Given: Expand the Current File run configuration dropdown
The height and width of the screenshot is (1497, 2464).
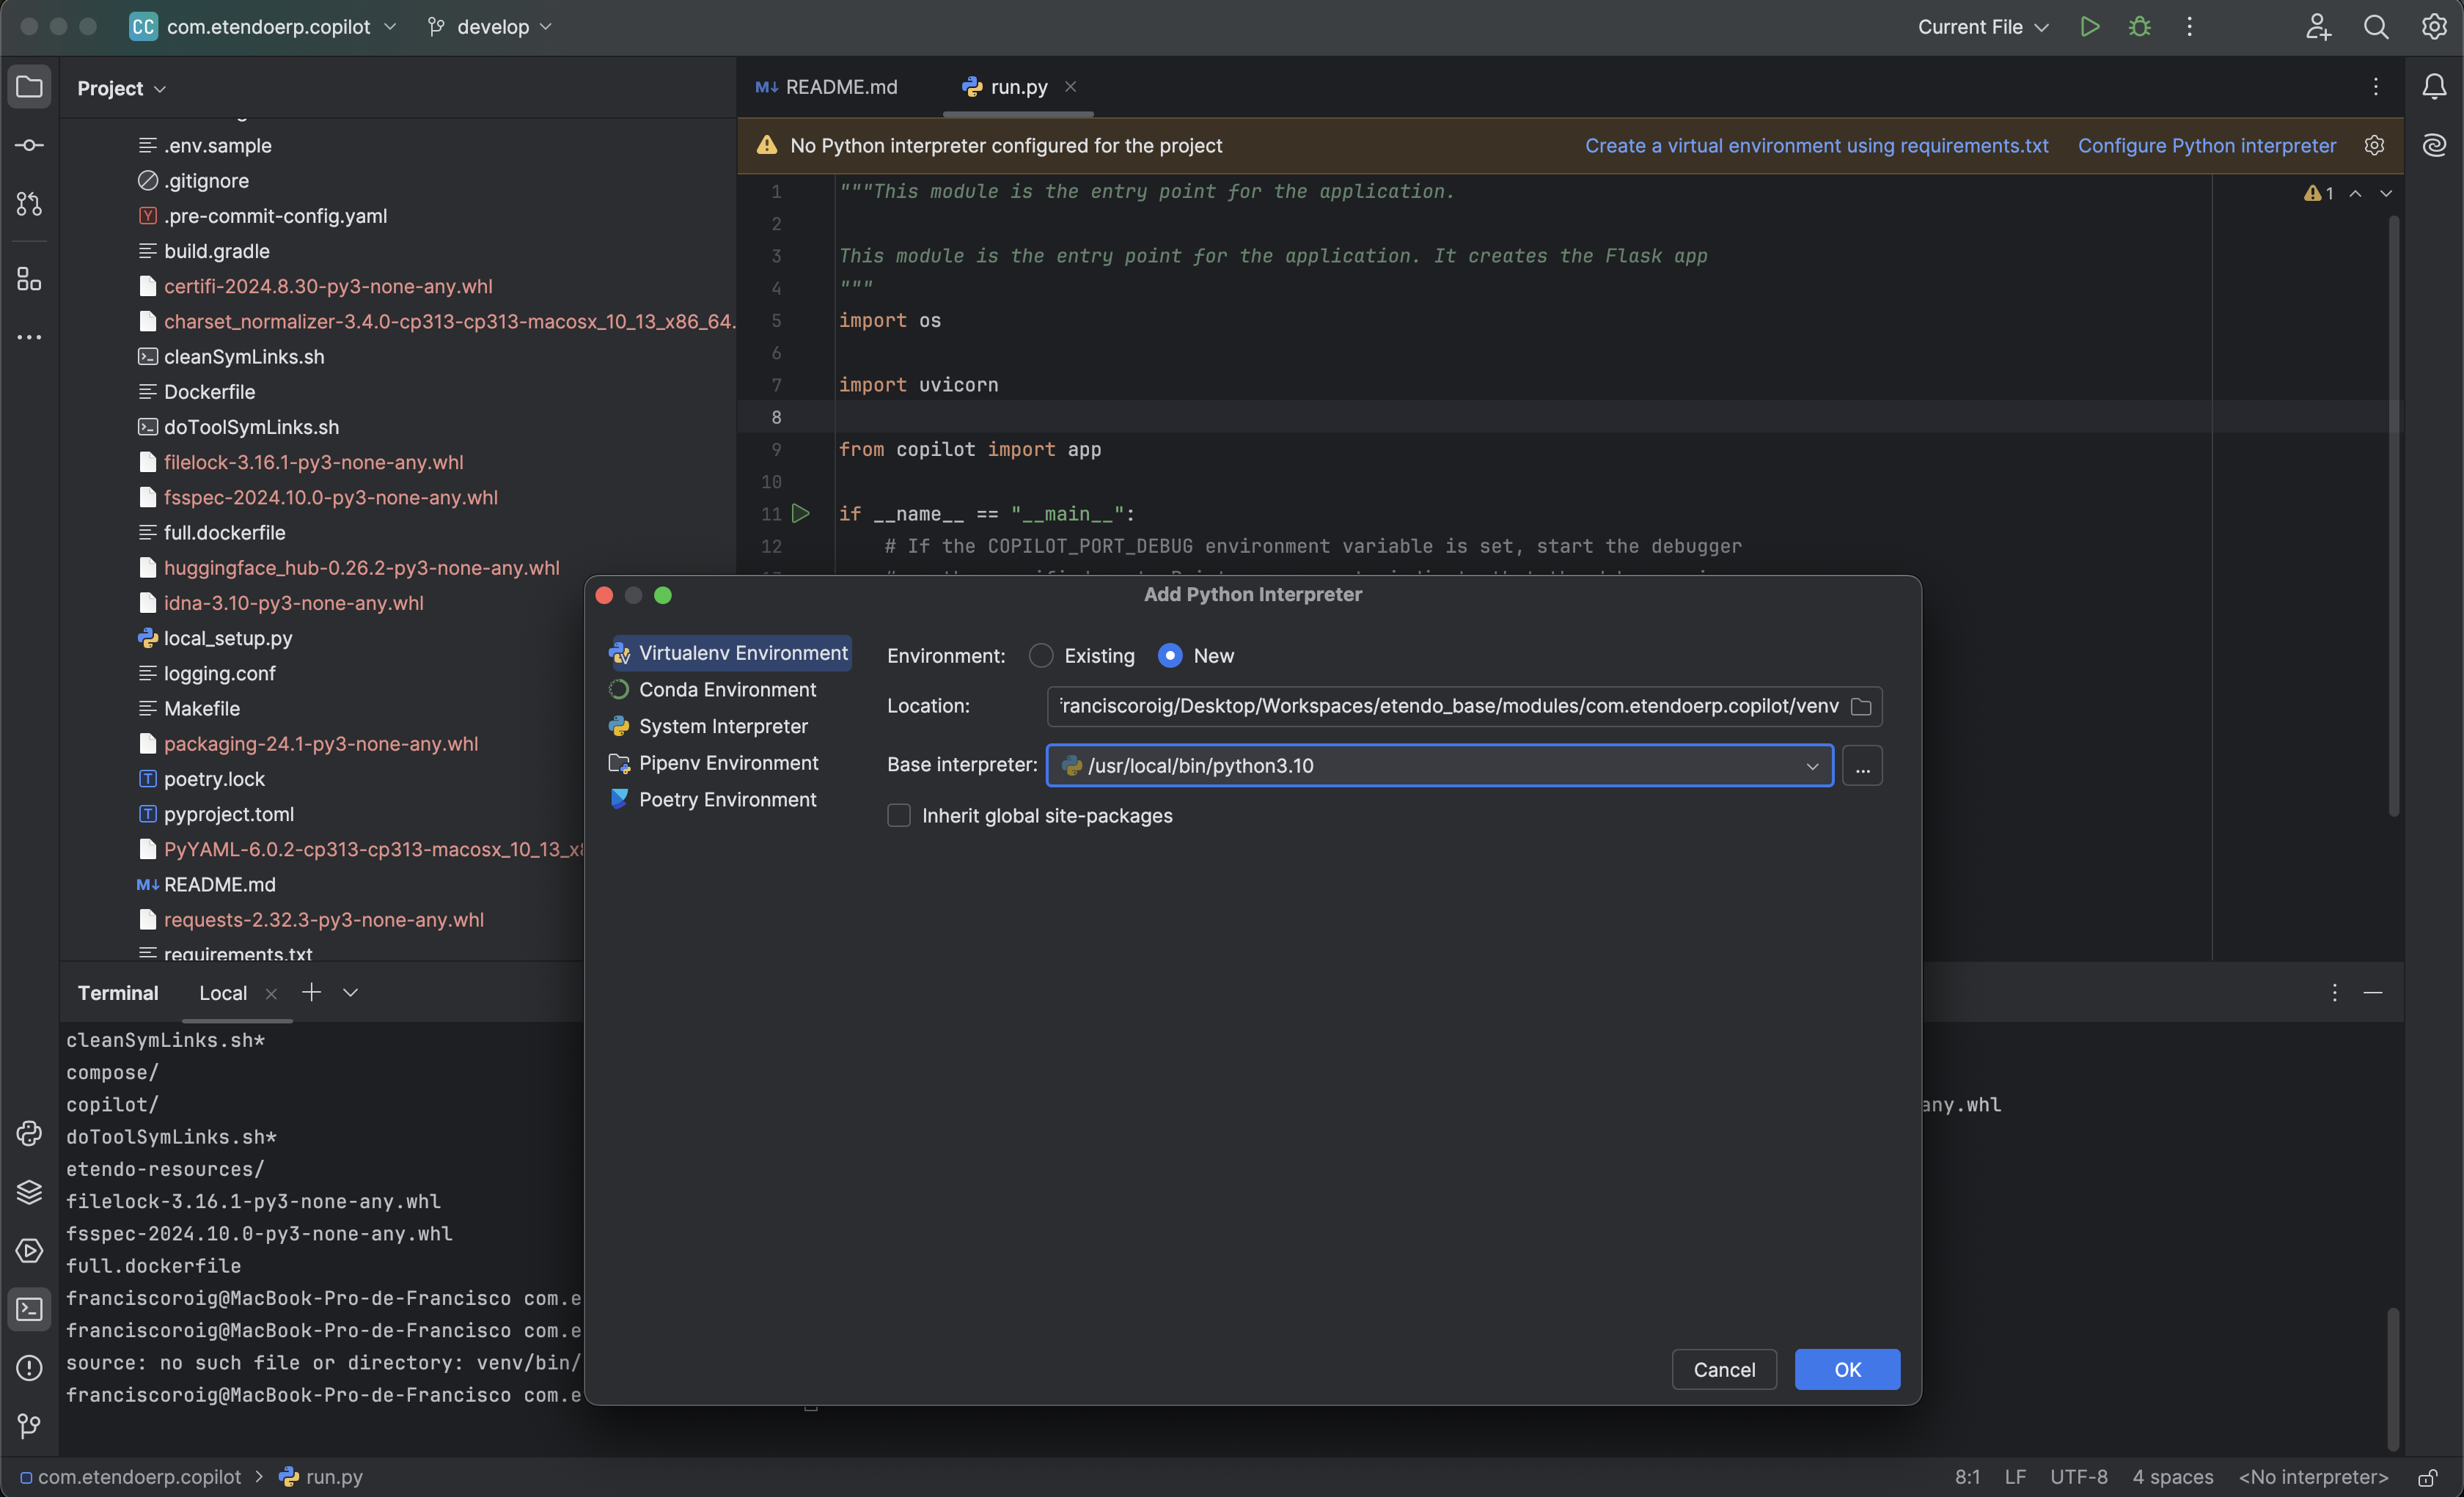Looking at the screenshot, I should (x=1982, y=27).
